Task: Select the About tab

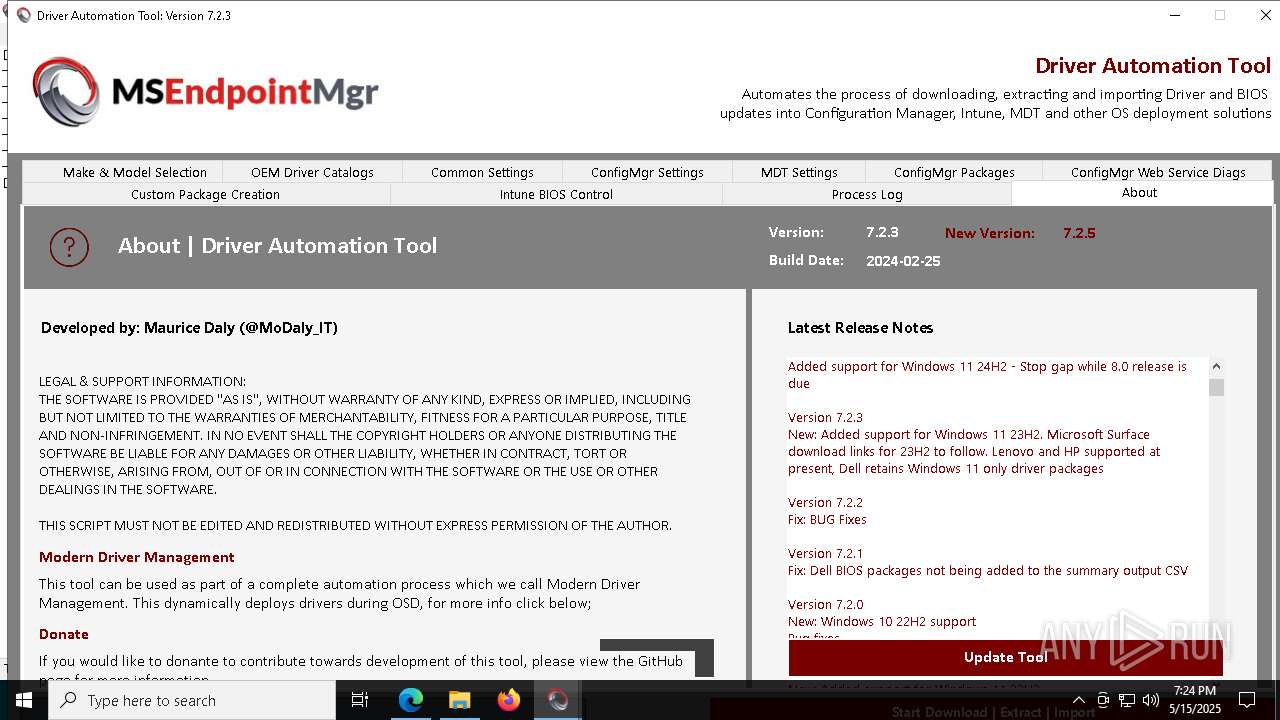Action: point(1139,193)
